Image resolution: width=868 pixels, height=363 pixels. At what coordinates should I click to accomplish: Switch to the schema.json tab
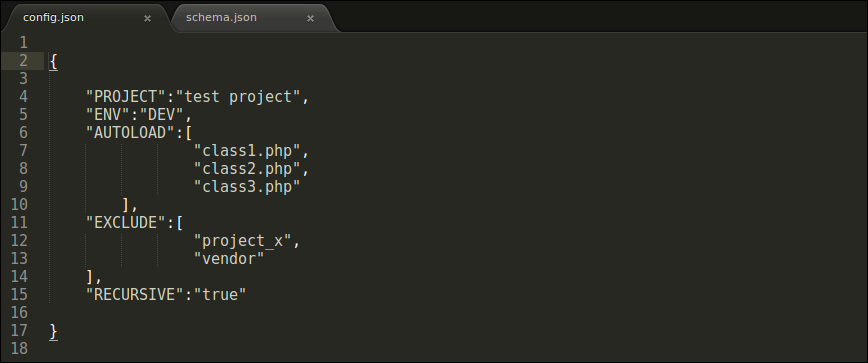(221, 17)
